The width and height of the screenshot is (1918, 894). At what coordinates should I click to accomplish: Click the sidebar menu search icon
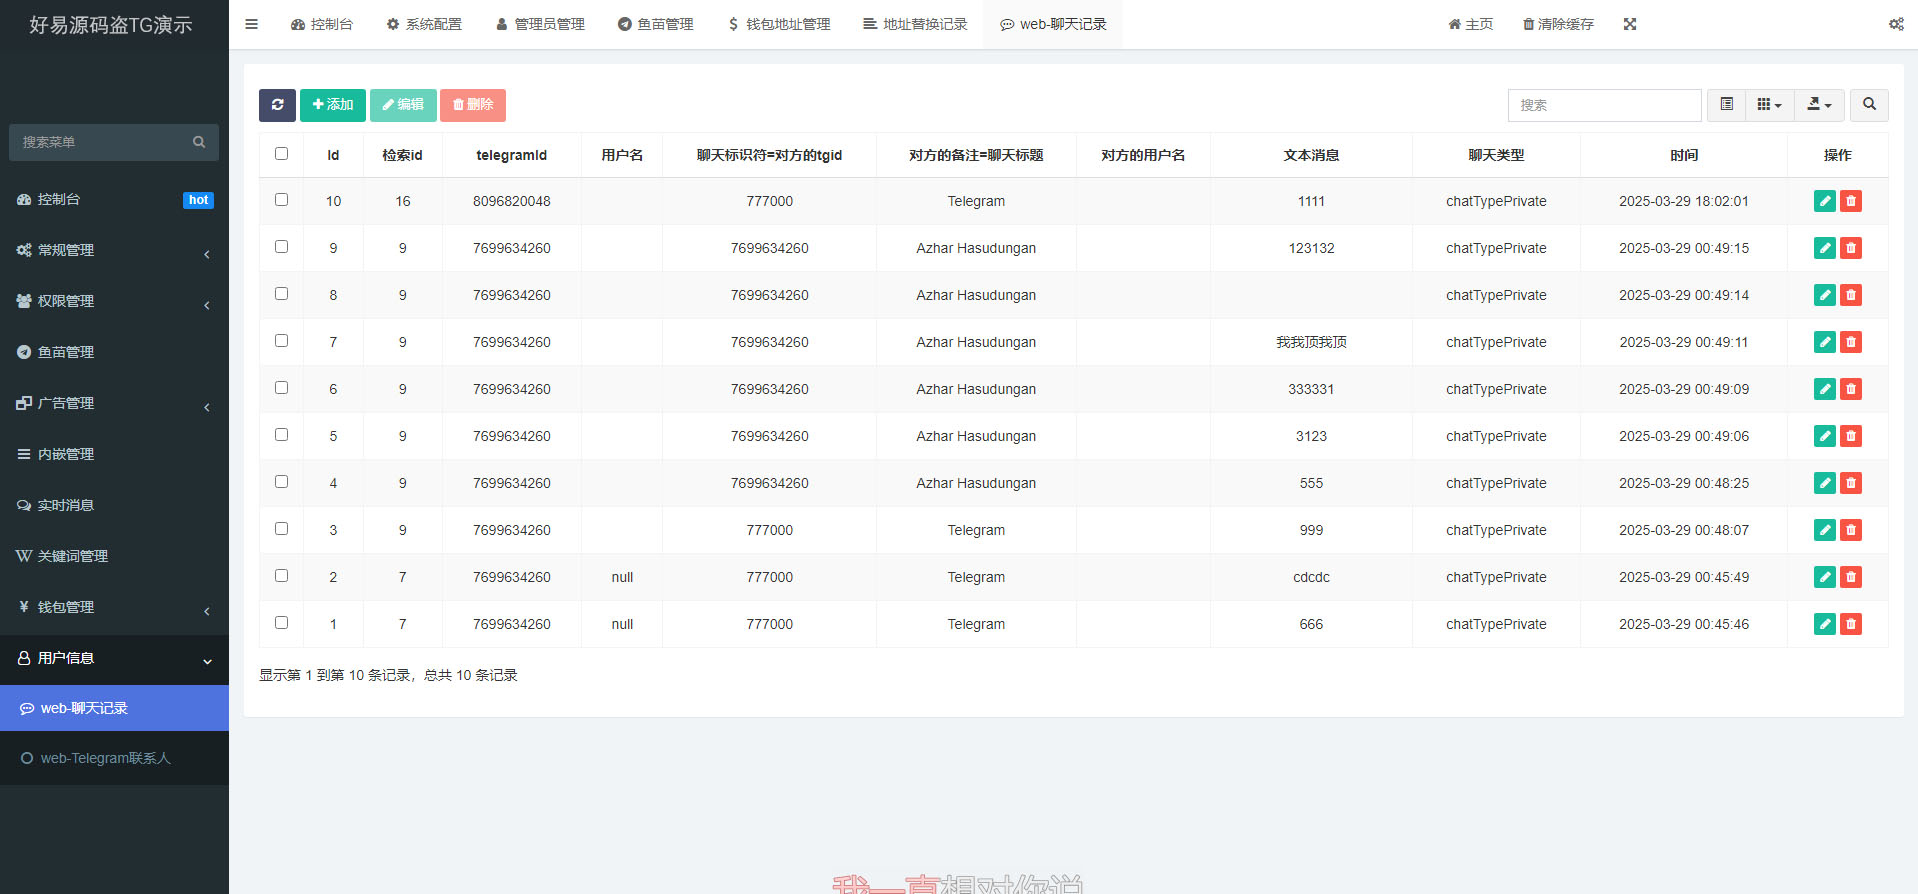click(x=199, y=142)
